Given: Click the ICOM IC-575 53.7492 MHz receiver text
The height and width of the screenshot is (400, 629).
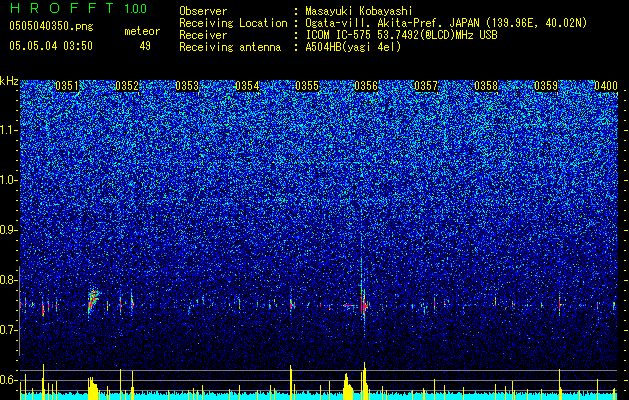Looking at the screenshot, I should (x=401, y=35).
